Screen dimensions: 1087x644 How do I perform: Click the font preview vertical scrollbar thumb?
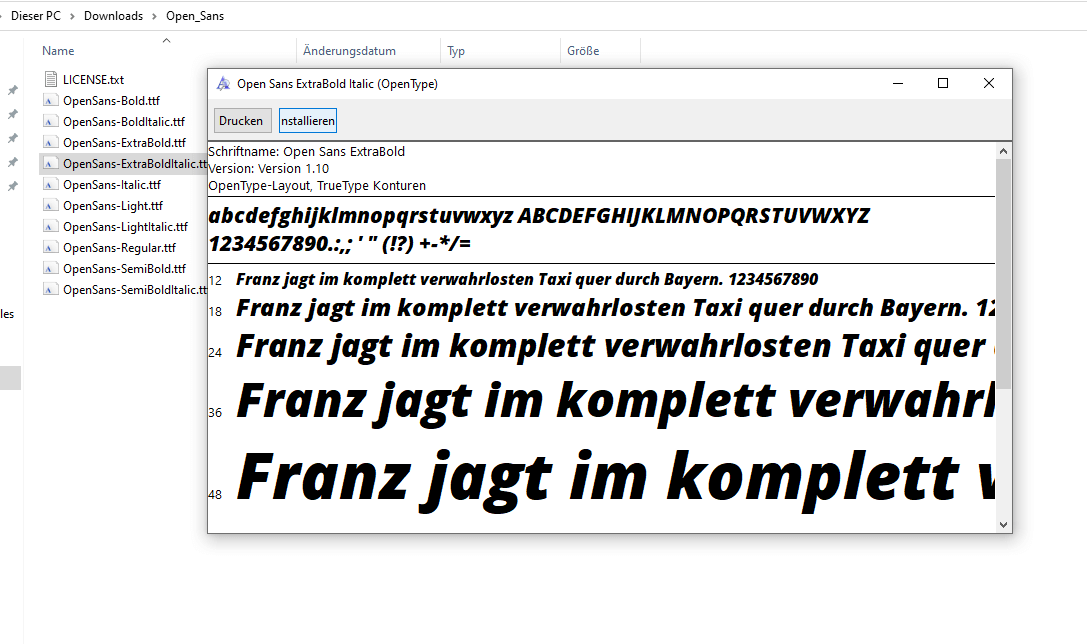pos(1003,274)
